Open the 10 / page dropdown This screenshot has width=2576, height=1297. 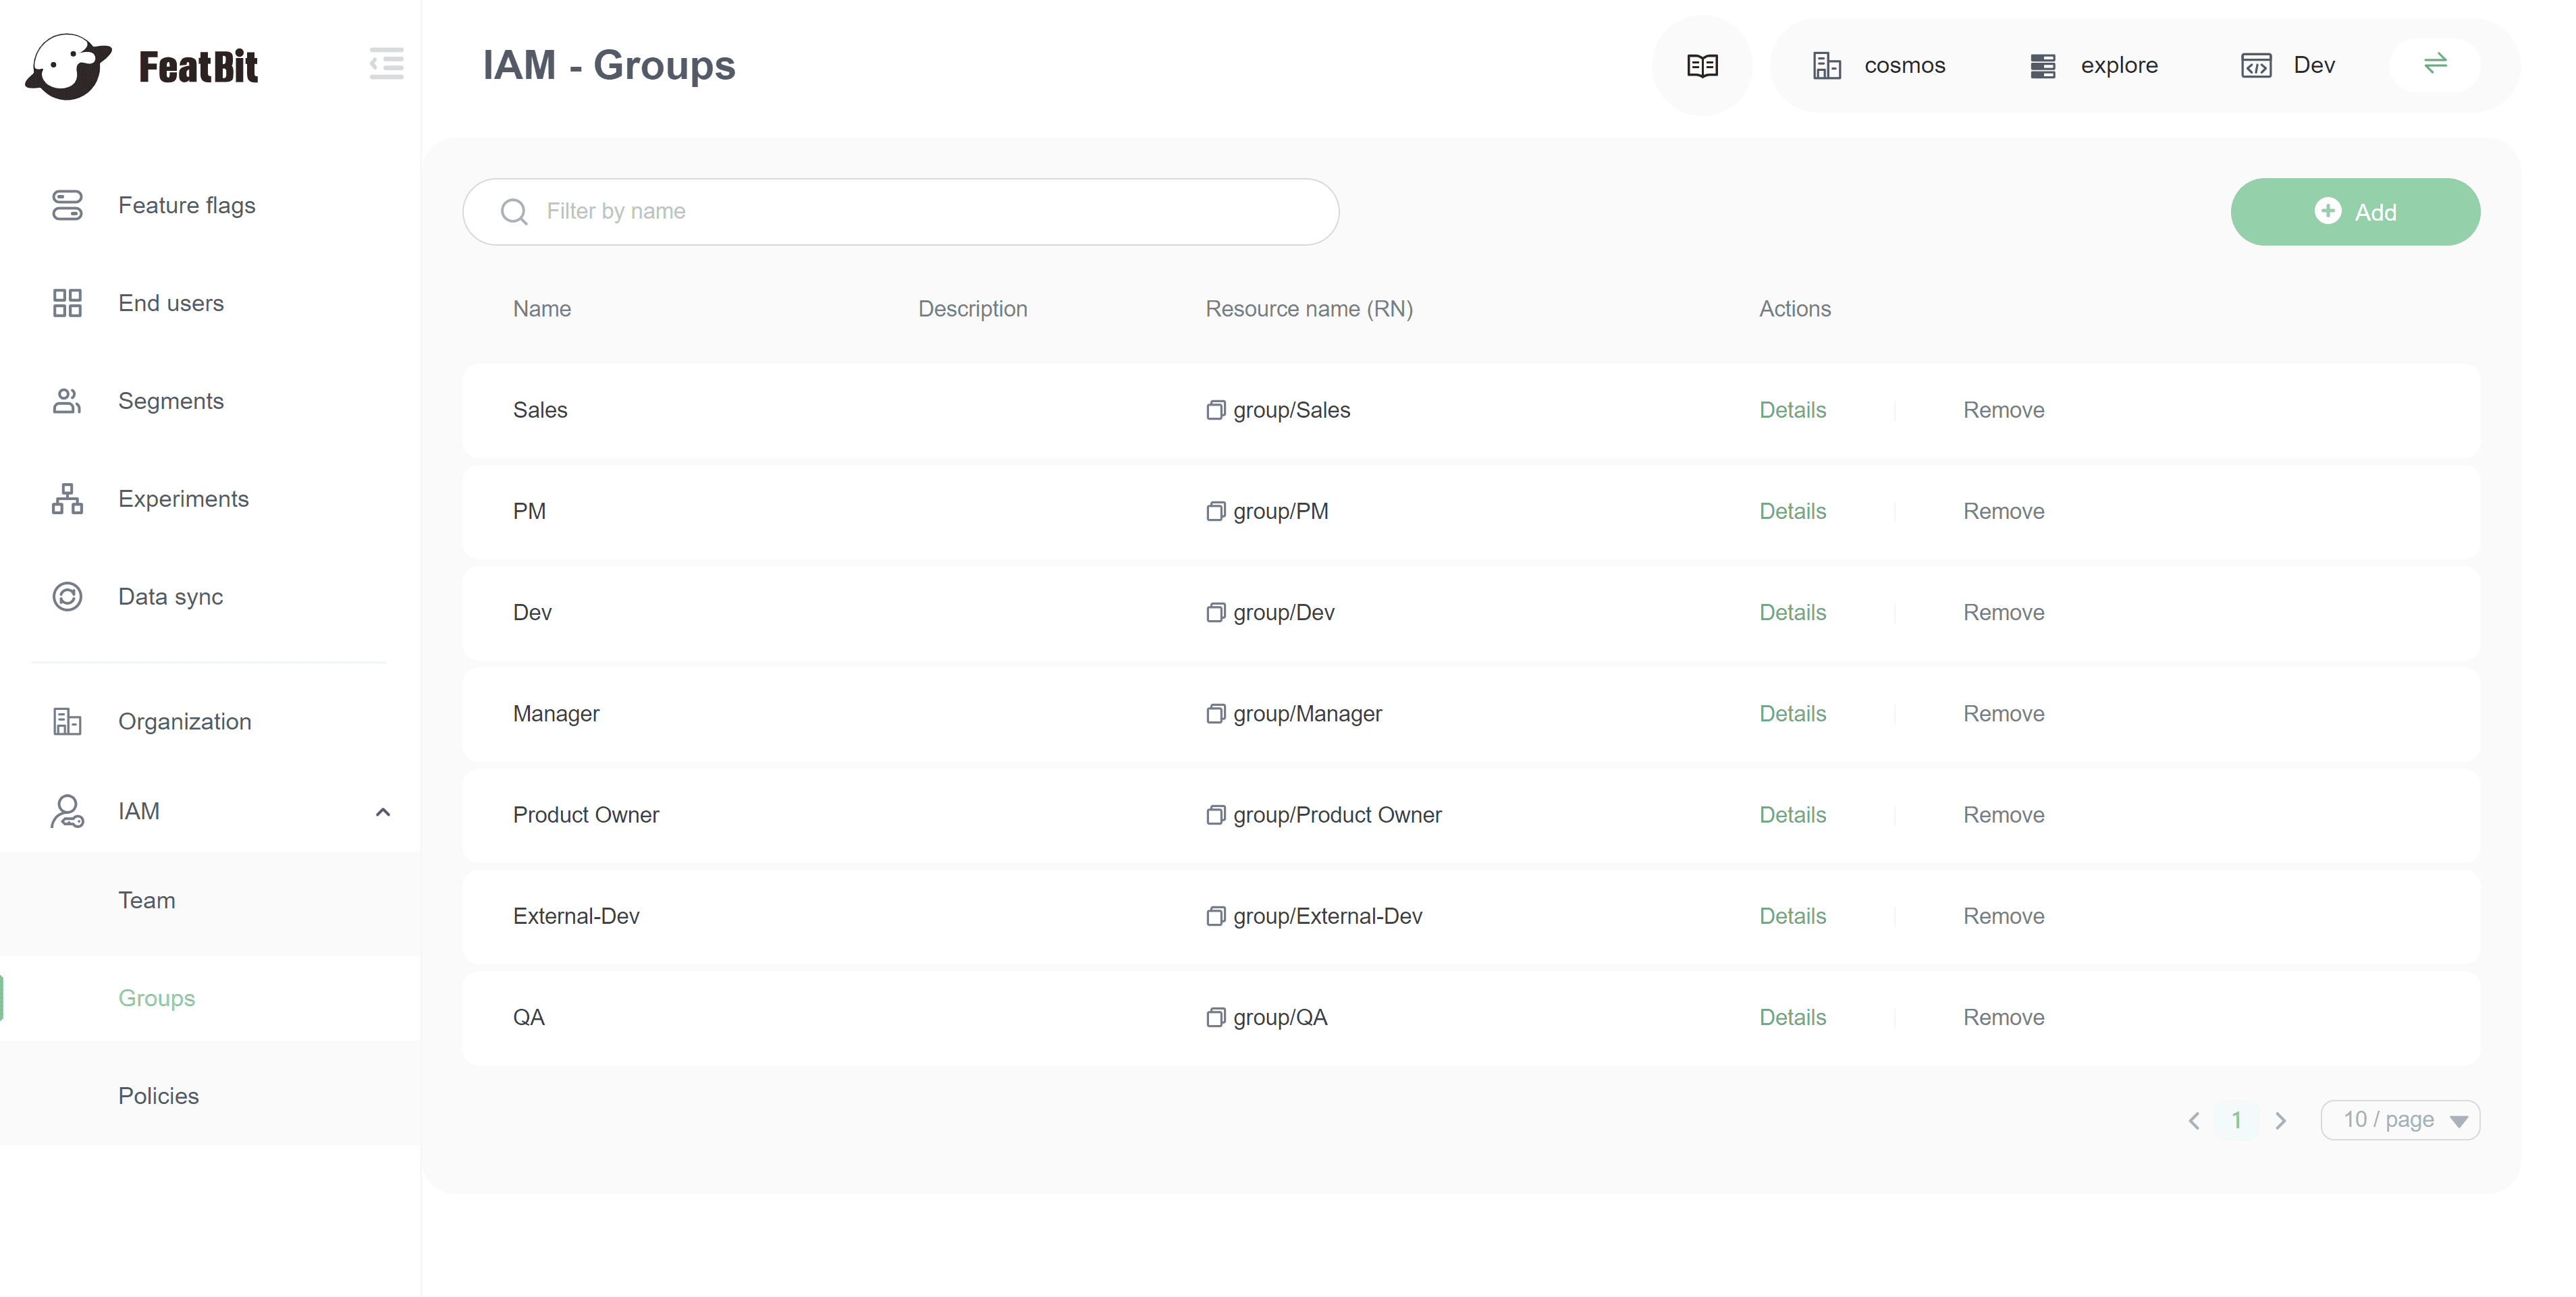[2400, 1120]
